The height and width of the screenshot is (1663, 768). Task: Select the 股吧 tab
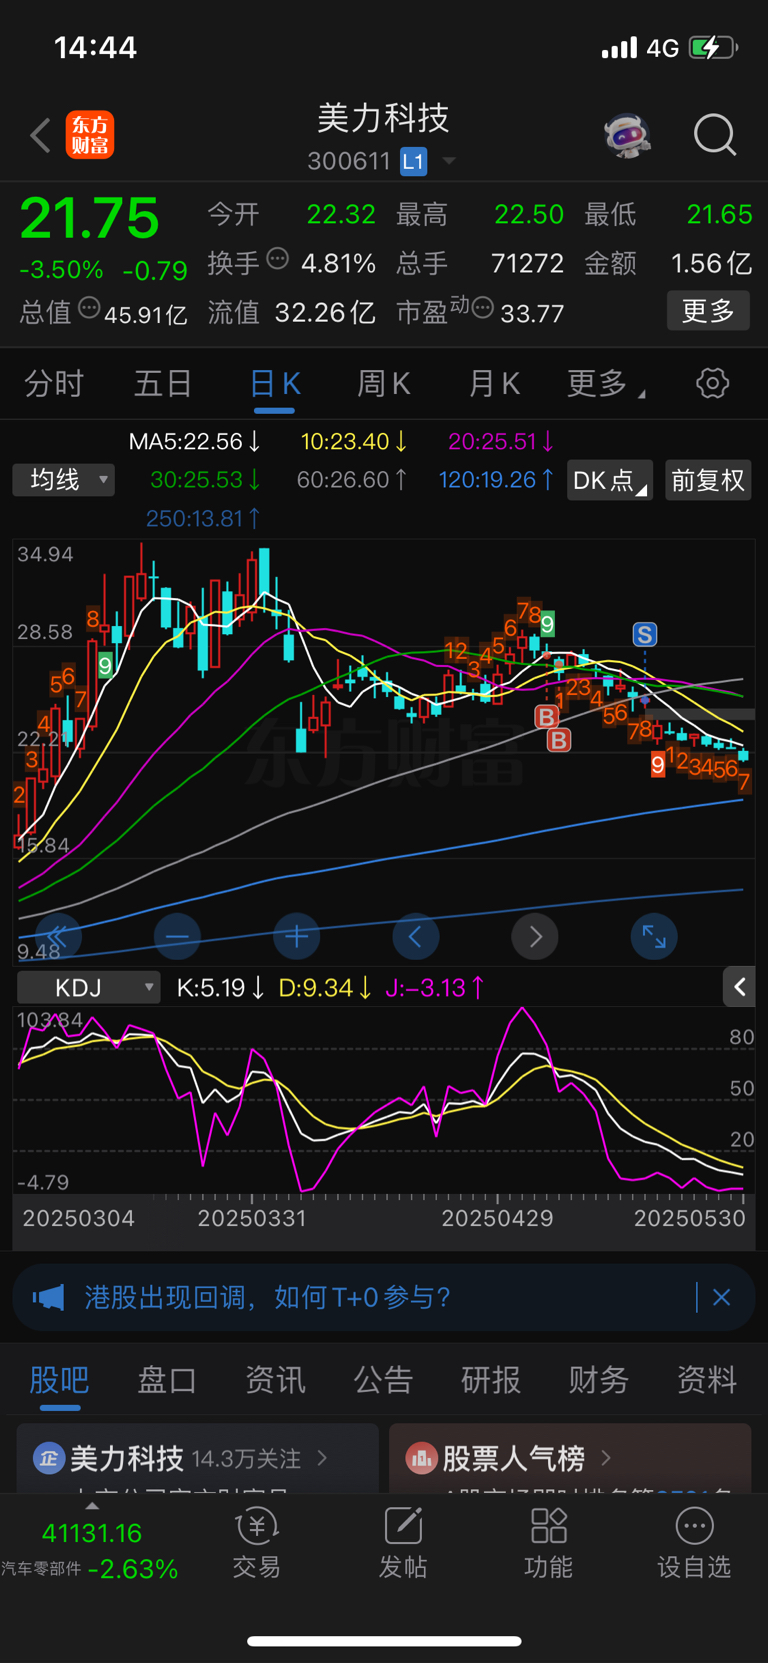pos(59,1380)
